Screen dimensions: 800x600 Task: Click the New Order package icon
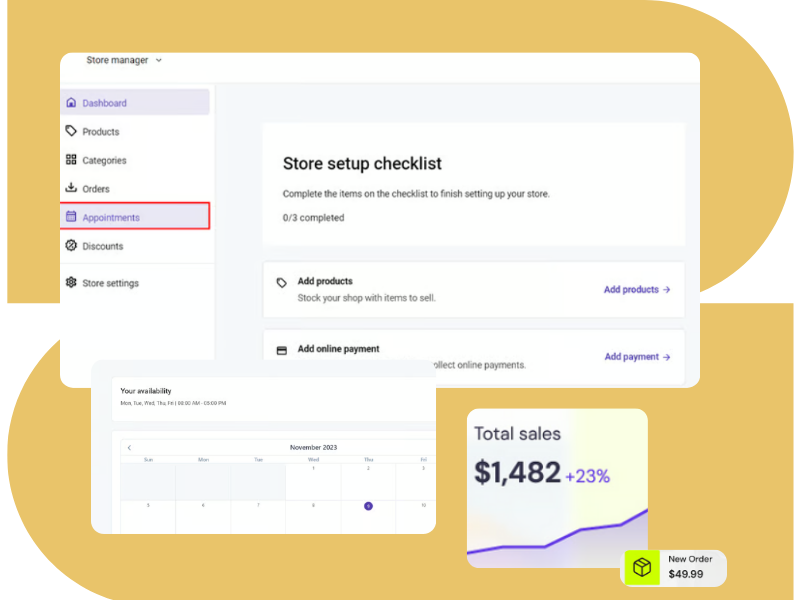[641, 568]
